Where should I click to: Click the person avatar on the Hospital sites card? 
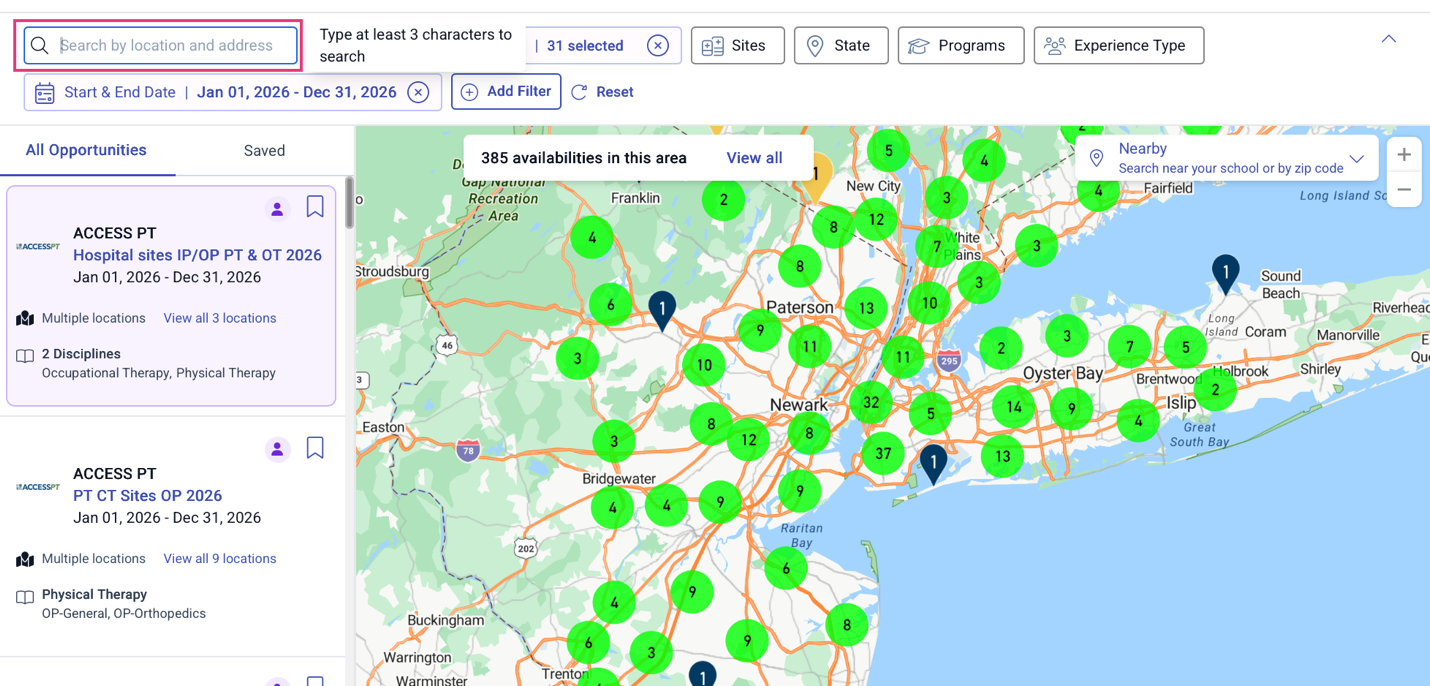pos(277,207)
